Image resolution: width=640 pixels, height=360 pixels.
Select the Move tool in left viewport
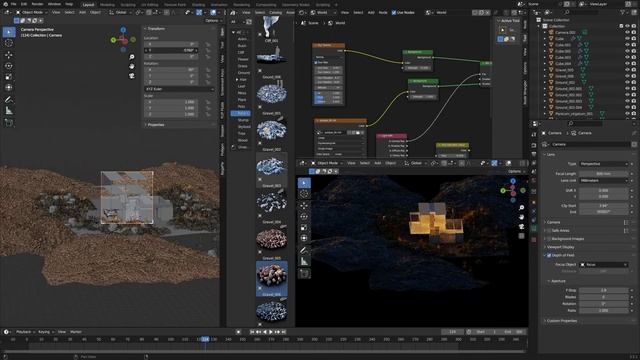(x=9, y=55)
